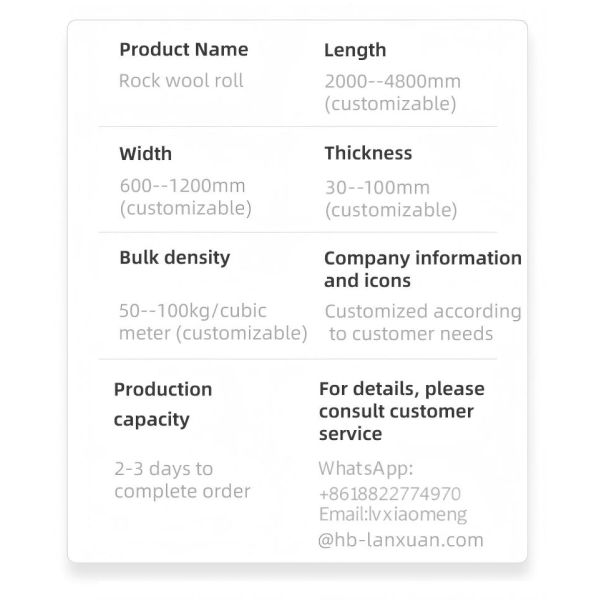Image resolution: width=600 pixels, height=600 pixels.
Task: Select the 30--100mm thickness value
Action: click(x=377, y=187)
